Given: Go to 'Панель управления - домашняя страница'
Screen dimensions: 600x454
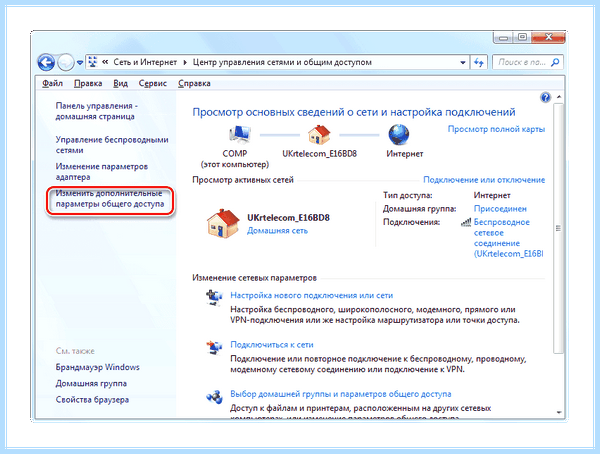Looking at the screenshot, I should tap(96, 111).
